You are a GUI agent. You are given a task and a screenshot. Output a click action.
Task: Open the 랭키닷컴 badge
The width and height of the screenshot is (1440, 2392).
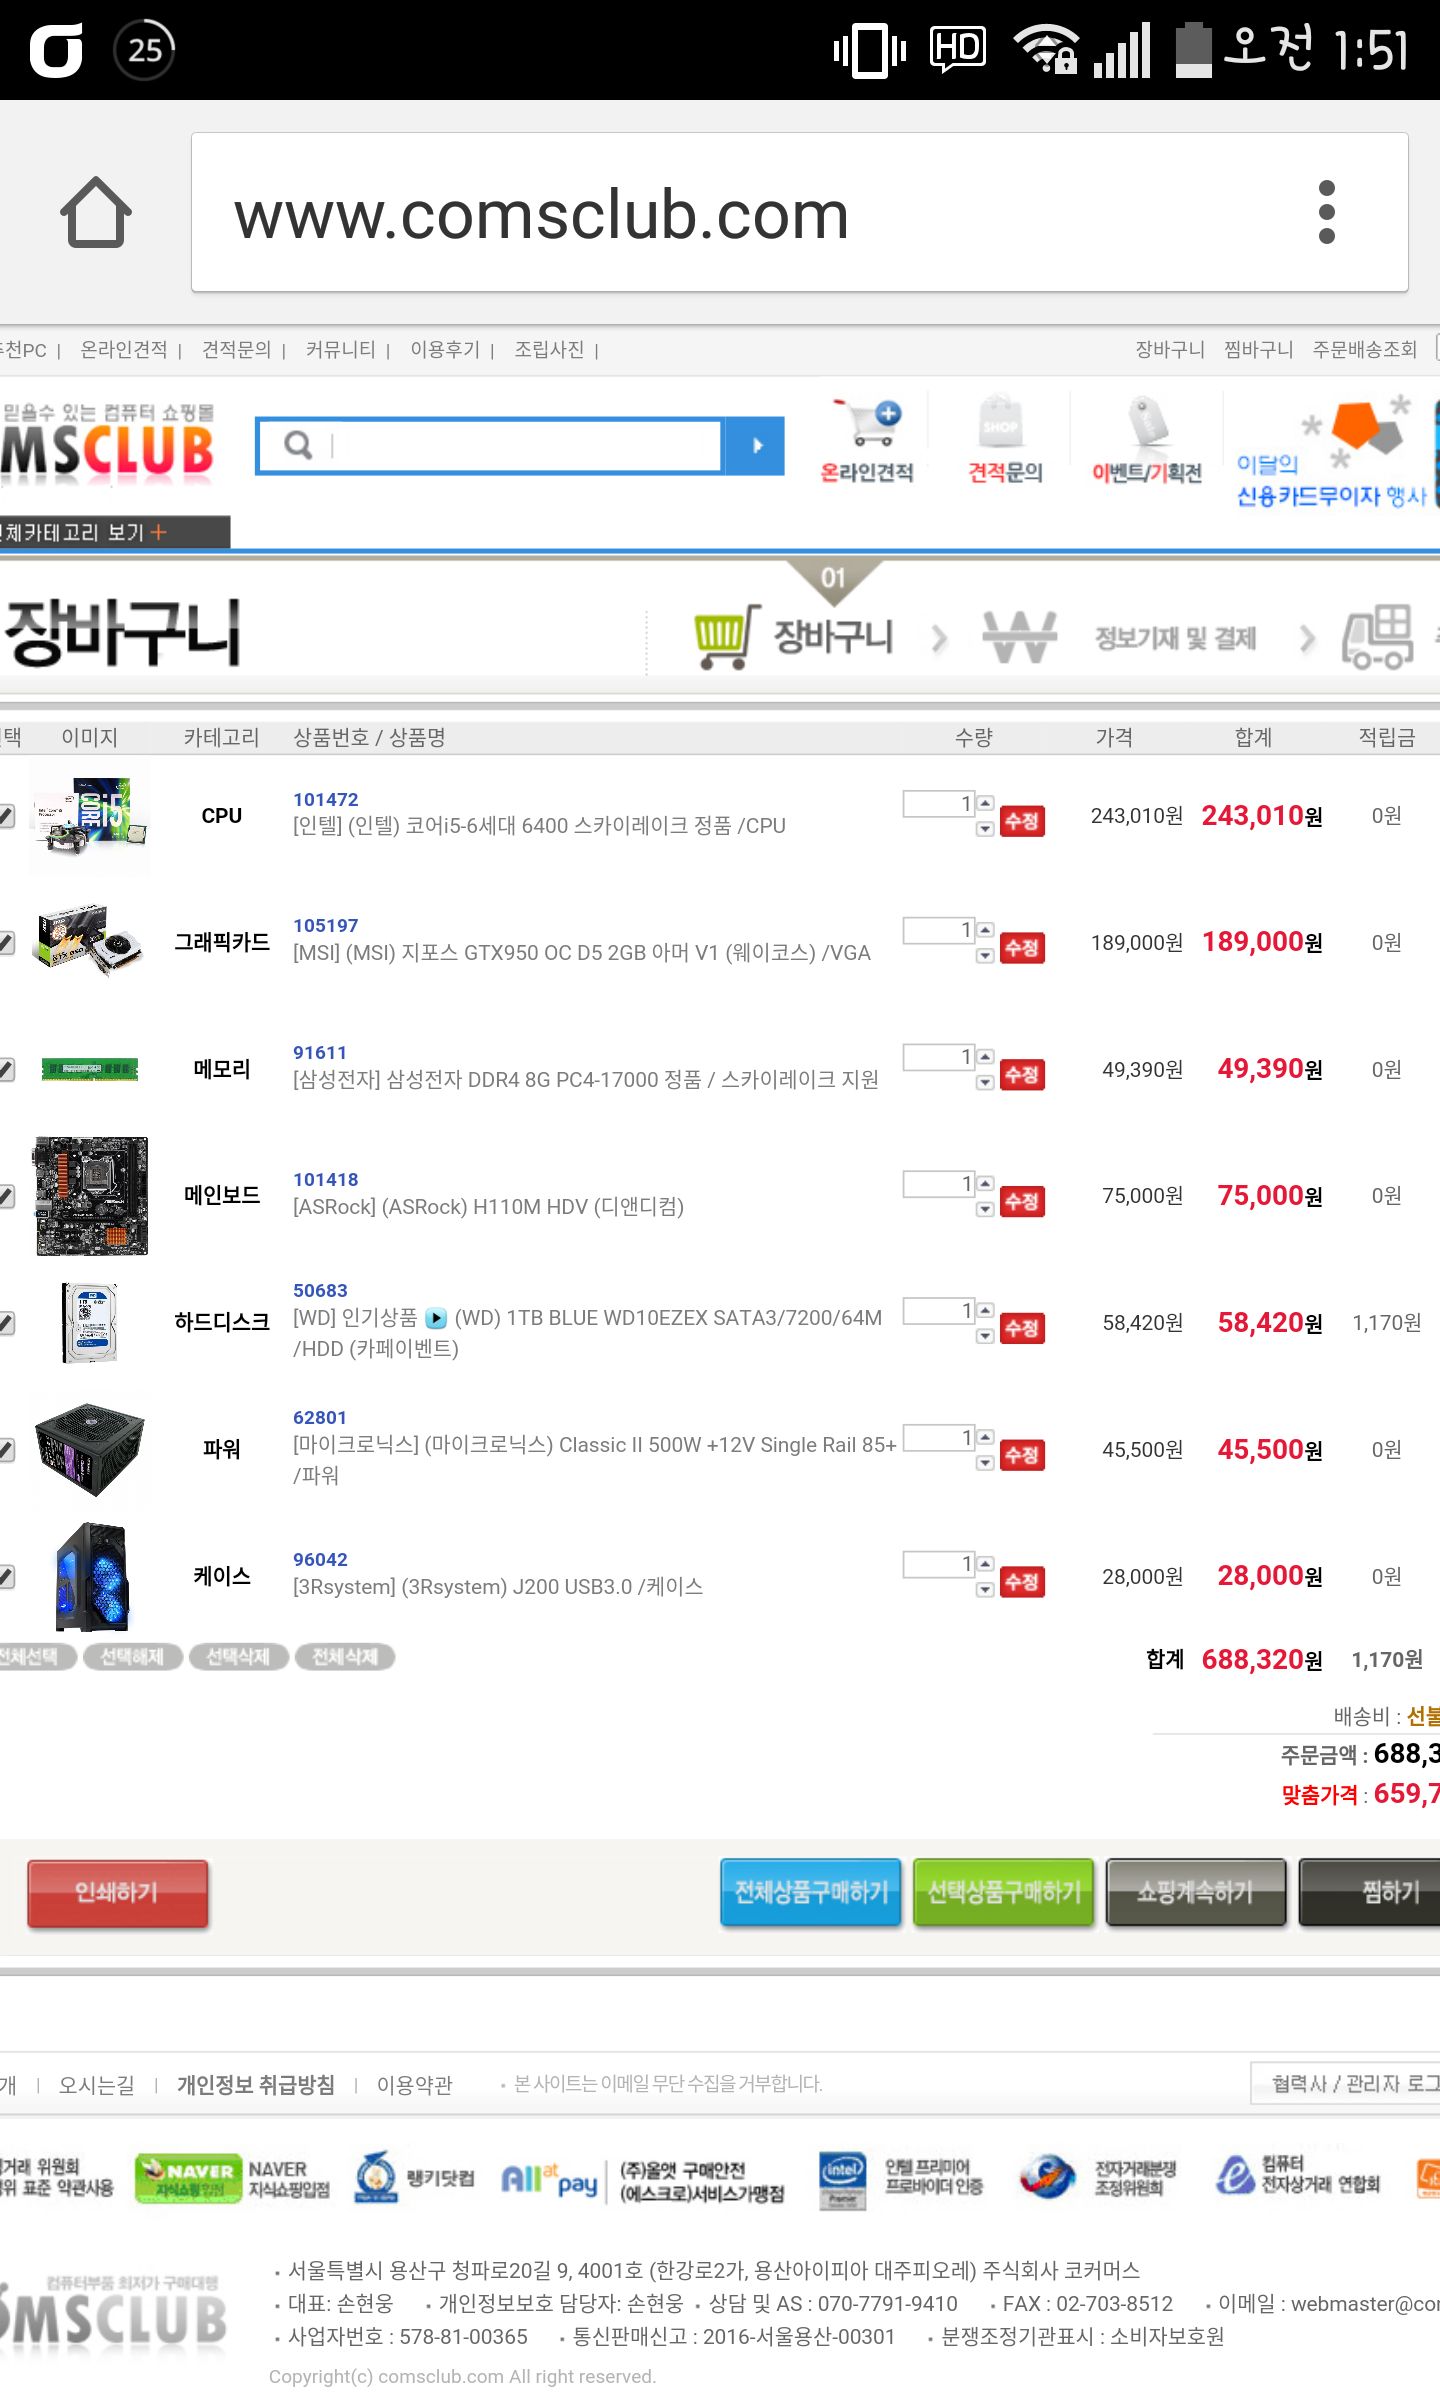(415, 2177)
